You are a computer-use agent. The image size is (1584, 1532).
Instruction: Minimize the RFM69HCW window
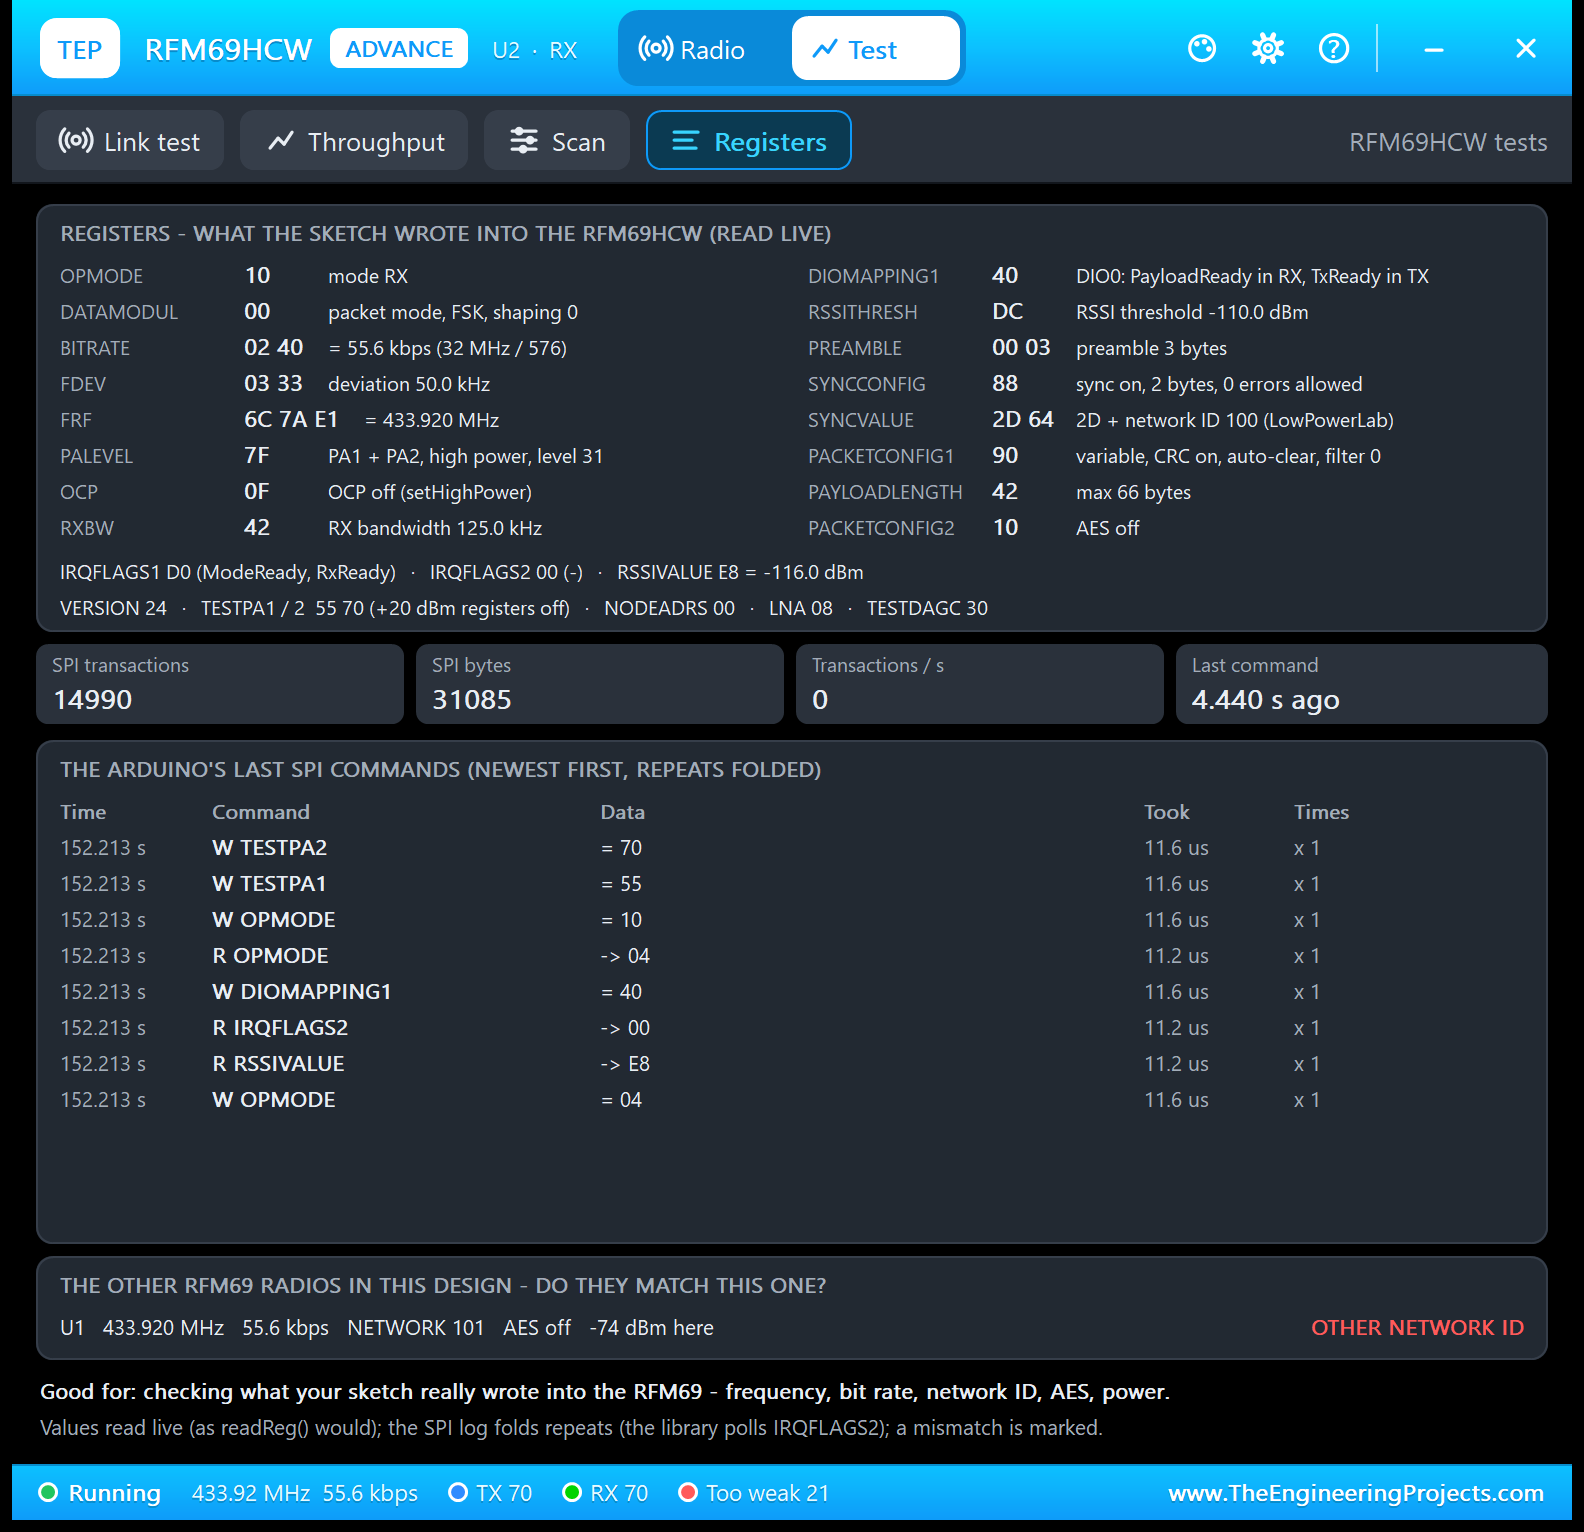(x=1434, y=48)
